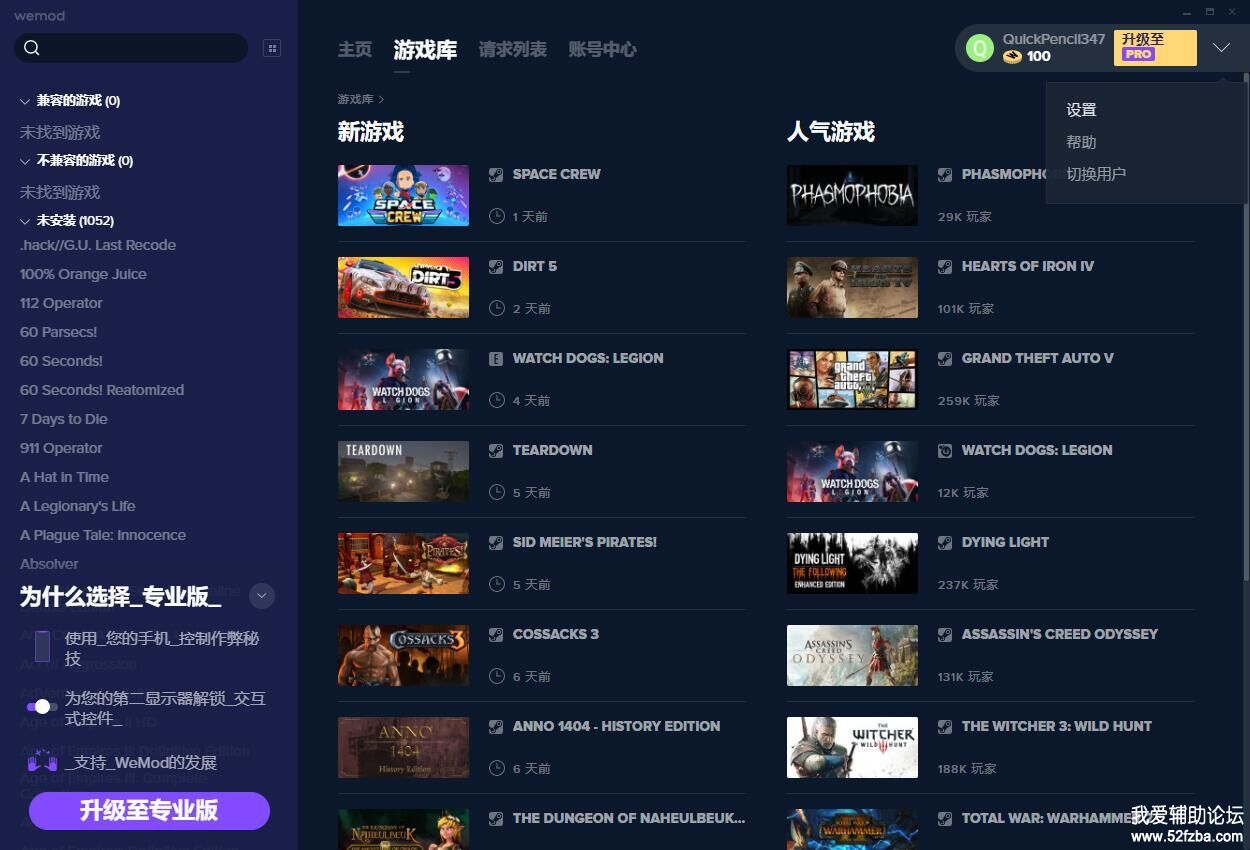Image resolution: width=1250 pixels, height=850 pixels.
Task: Click the Steam icon beside THE DUNGEON OF NAHEULBEUK
Action: click(496, 818)
